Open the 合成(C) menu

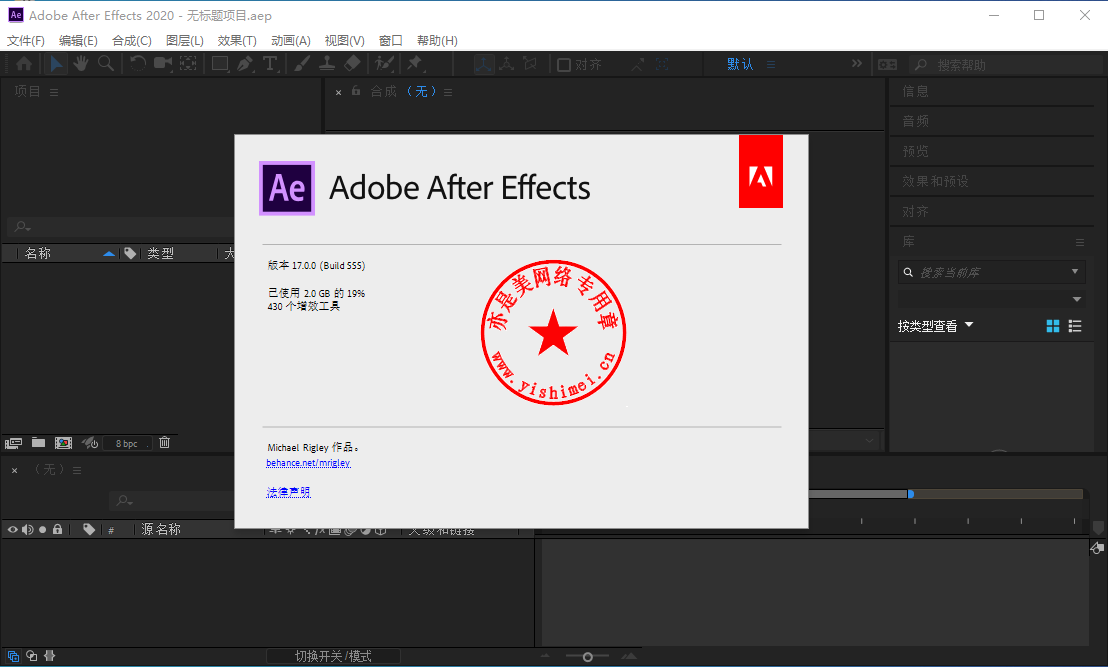pos(132,41)
